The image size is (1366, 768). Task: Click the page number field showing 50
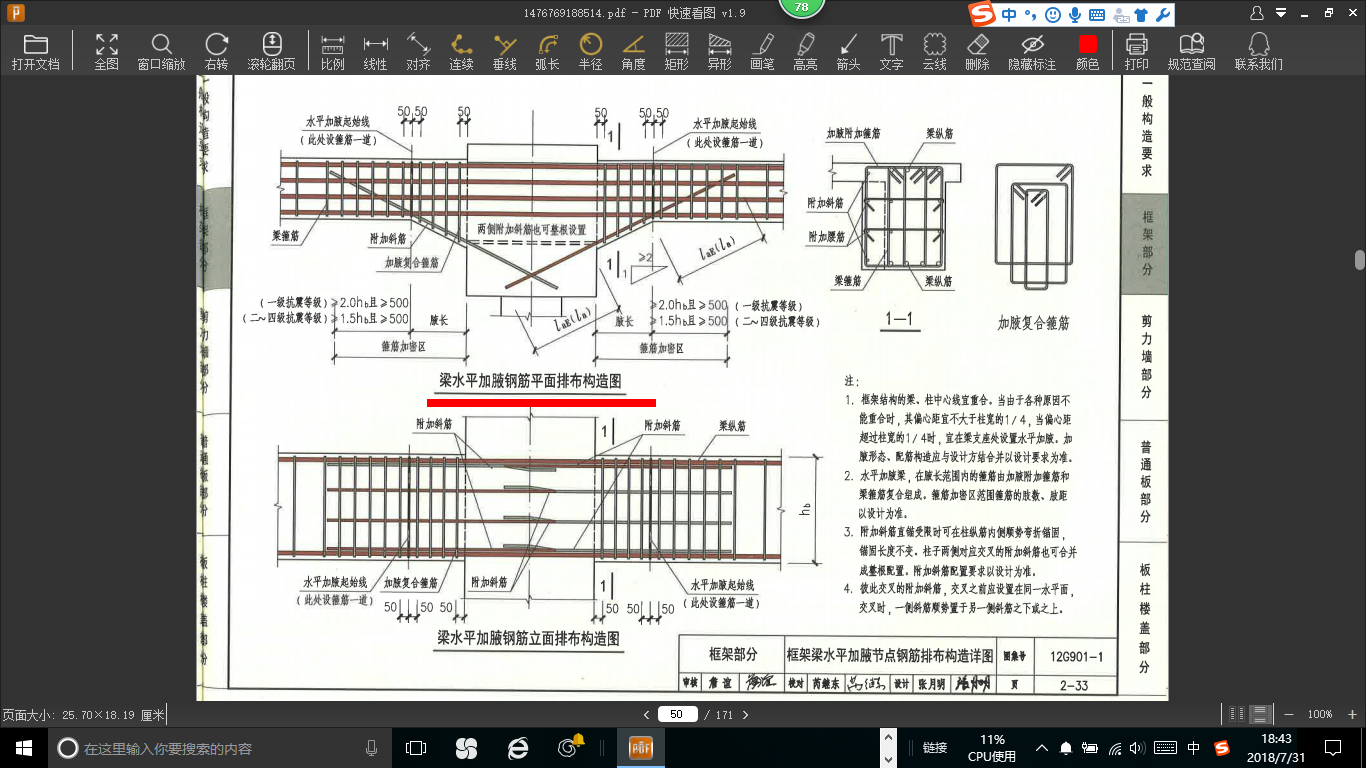(677, 714)
